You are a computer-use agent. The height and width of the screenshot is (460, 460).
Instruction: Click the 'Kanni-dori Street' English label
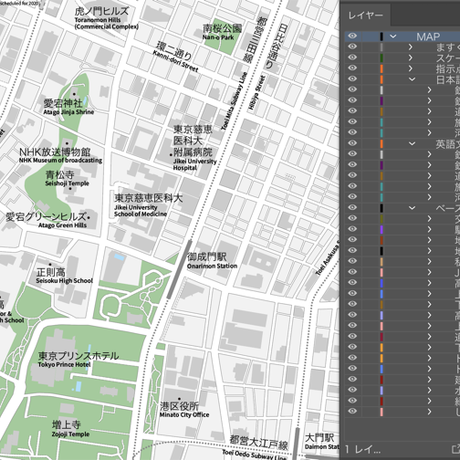(x=175, y=61)
